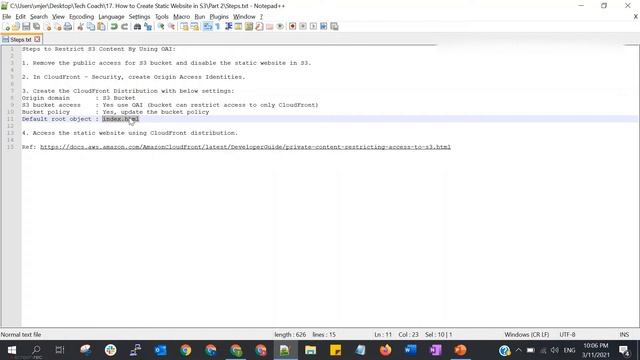Open the ? help menu
The image size is (640, 360).
click(x=261, y=17)
